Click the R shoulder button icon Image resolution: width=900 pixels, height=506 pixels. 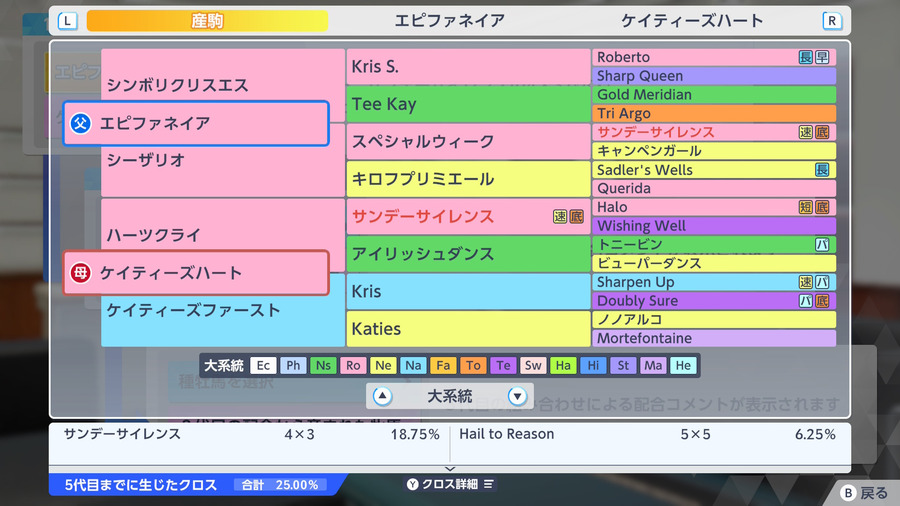pyautogui.click(x=832, y=21)
